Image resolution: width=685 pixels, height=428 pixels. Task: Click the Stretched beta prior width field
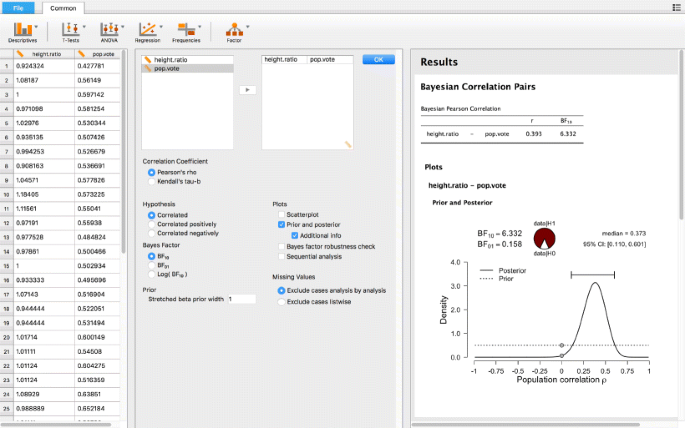(x=242, y=299)
